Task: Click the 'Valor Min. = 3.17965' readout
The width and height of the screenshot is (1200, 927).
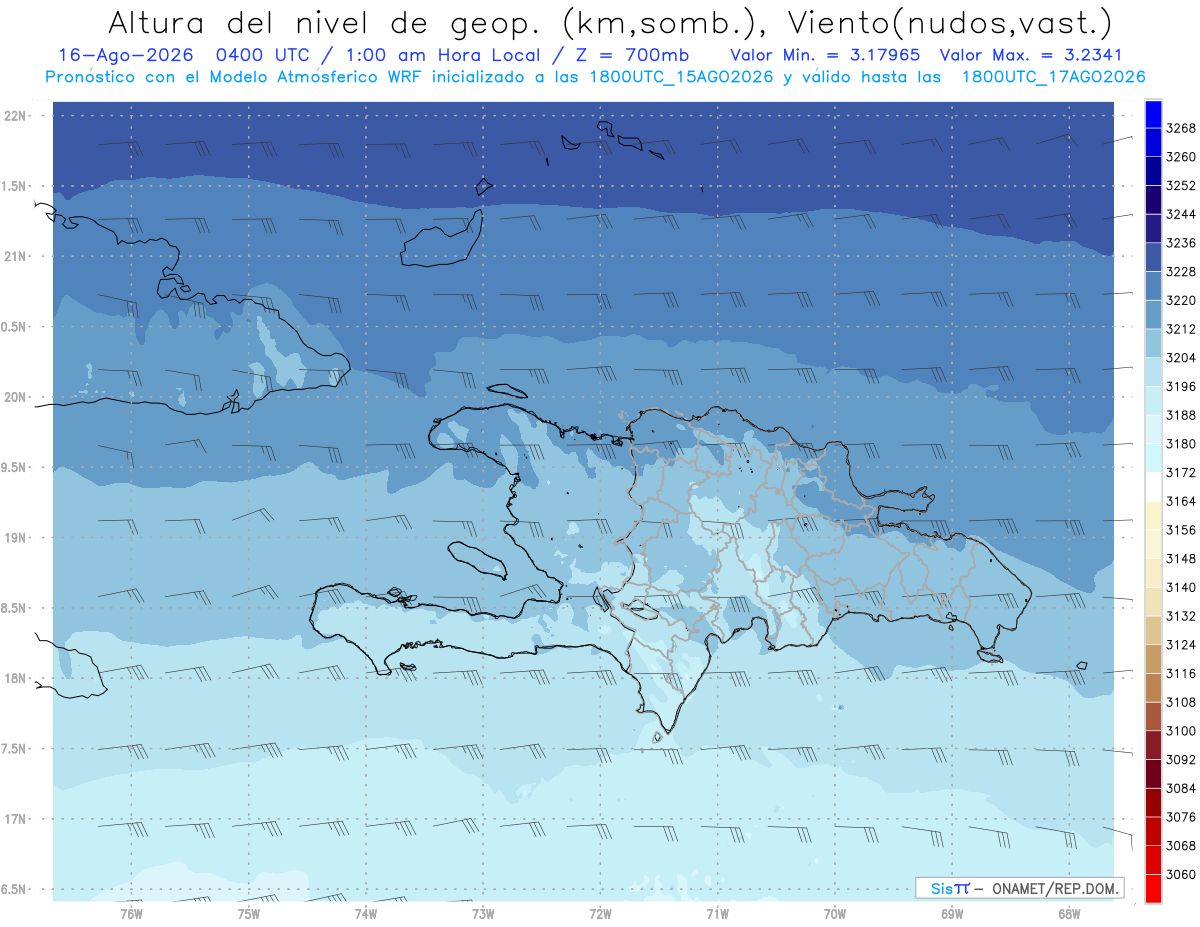Action: click(825, 55)
